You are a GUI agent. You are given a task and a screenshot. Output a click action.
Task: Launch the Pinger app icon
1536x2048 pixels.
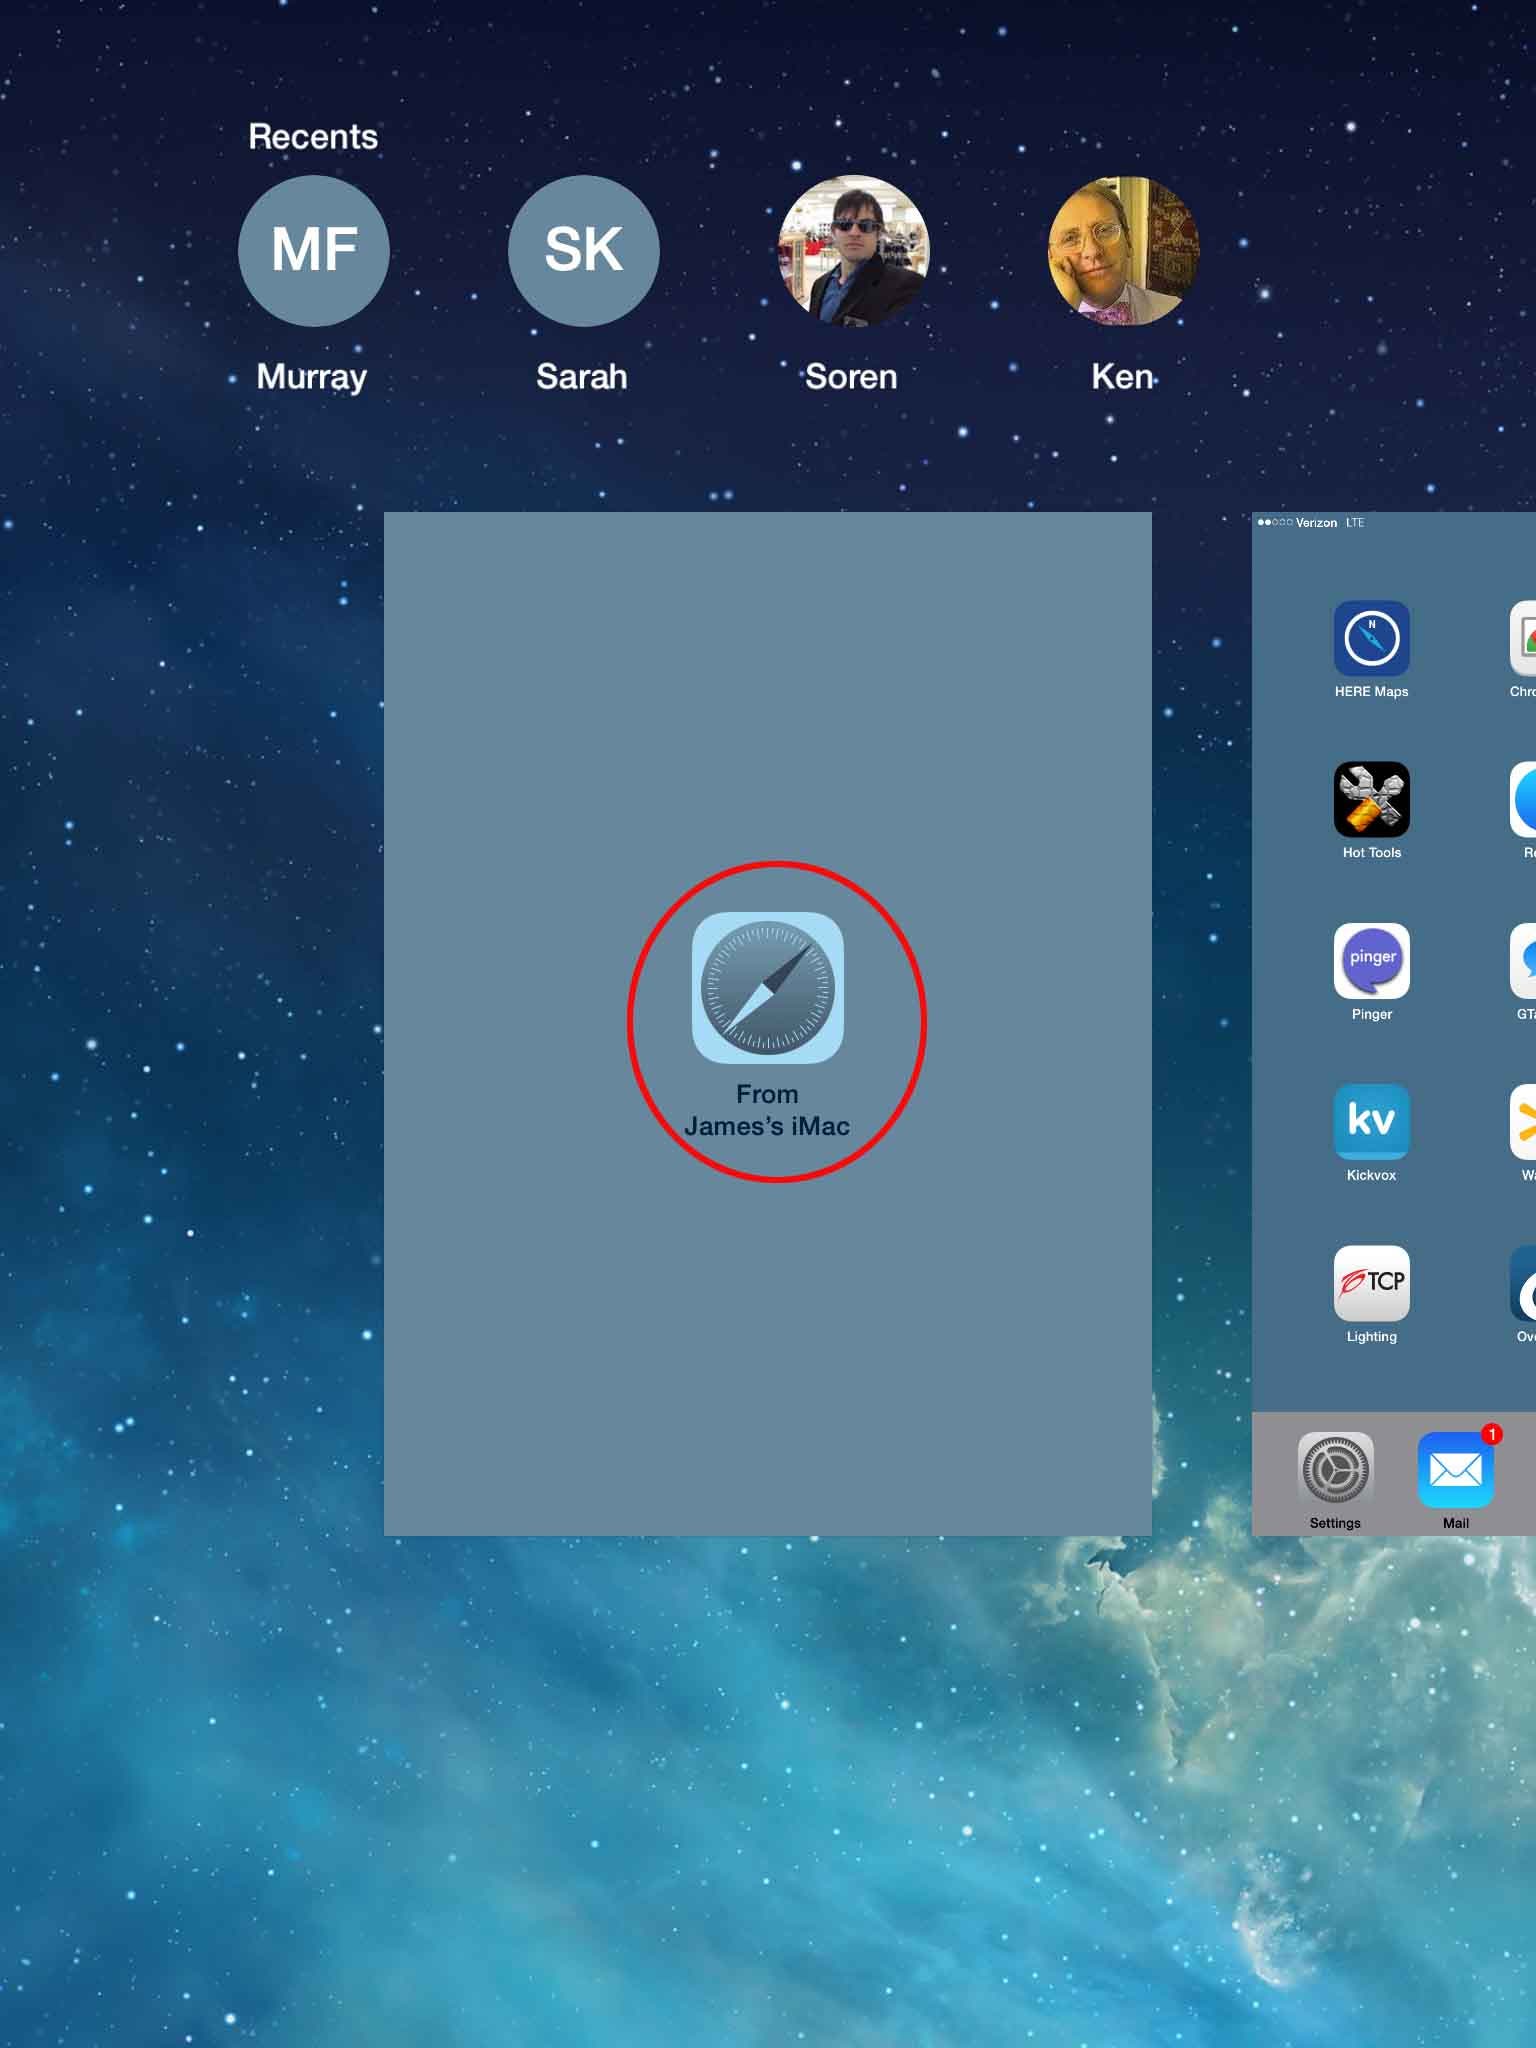coord(1371,960)
